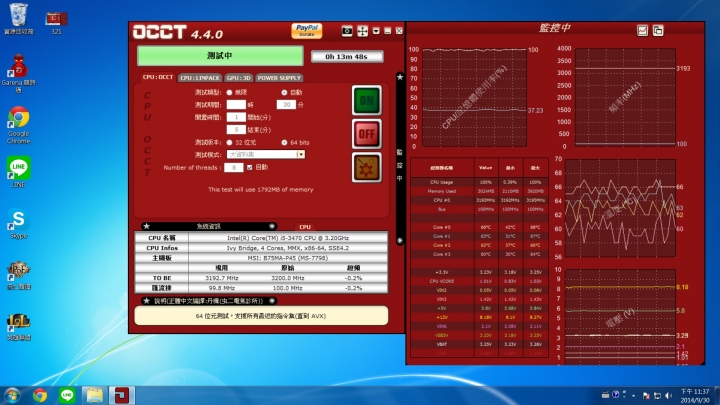720x405 pixels.
Task: Open the Recycle Bin desktop icon
Action: [x=18, y=18]
